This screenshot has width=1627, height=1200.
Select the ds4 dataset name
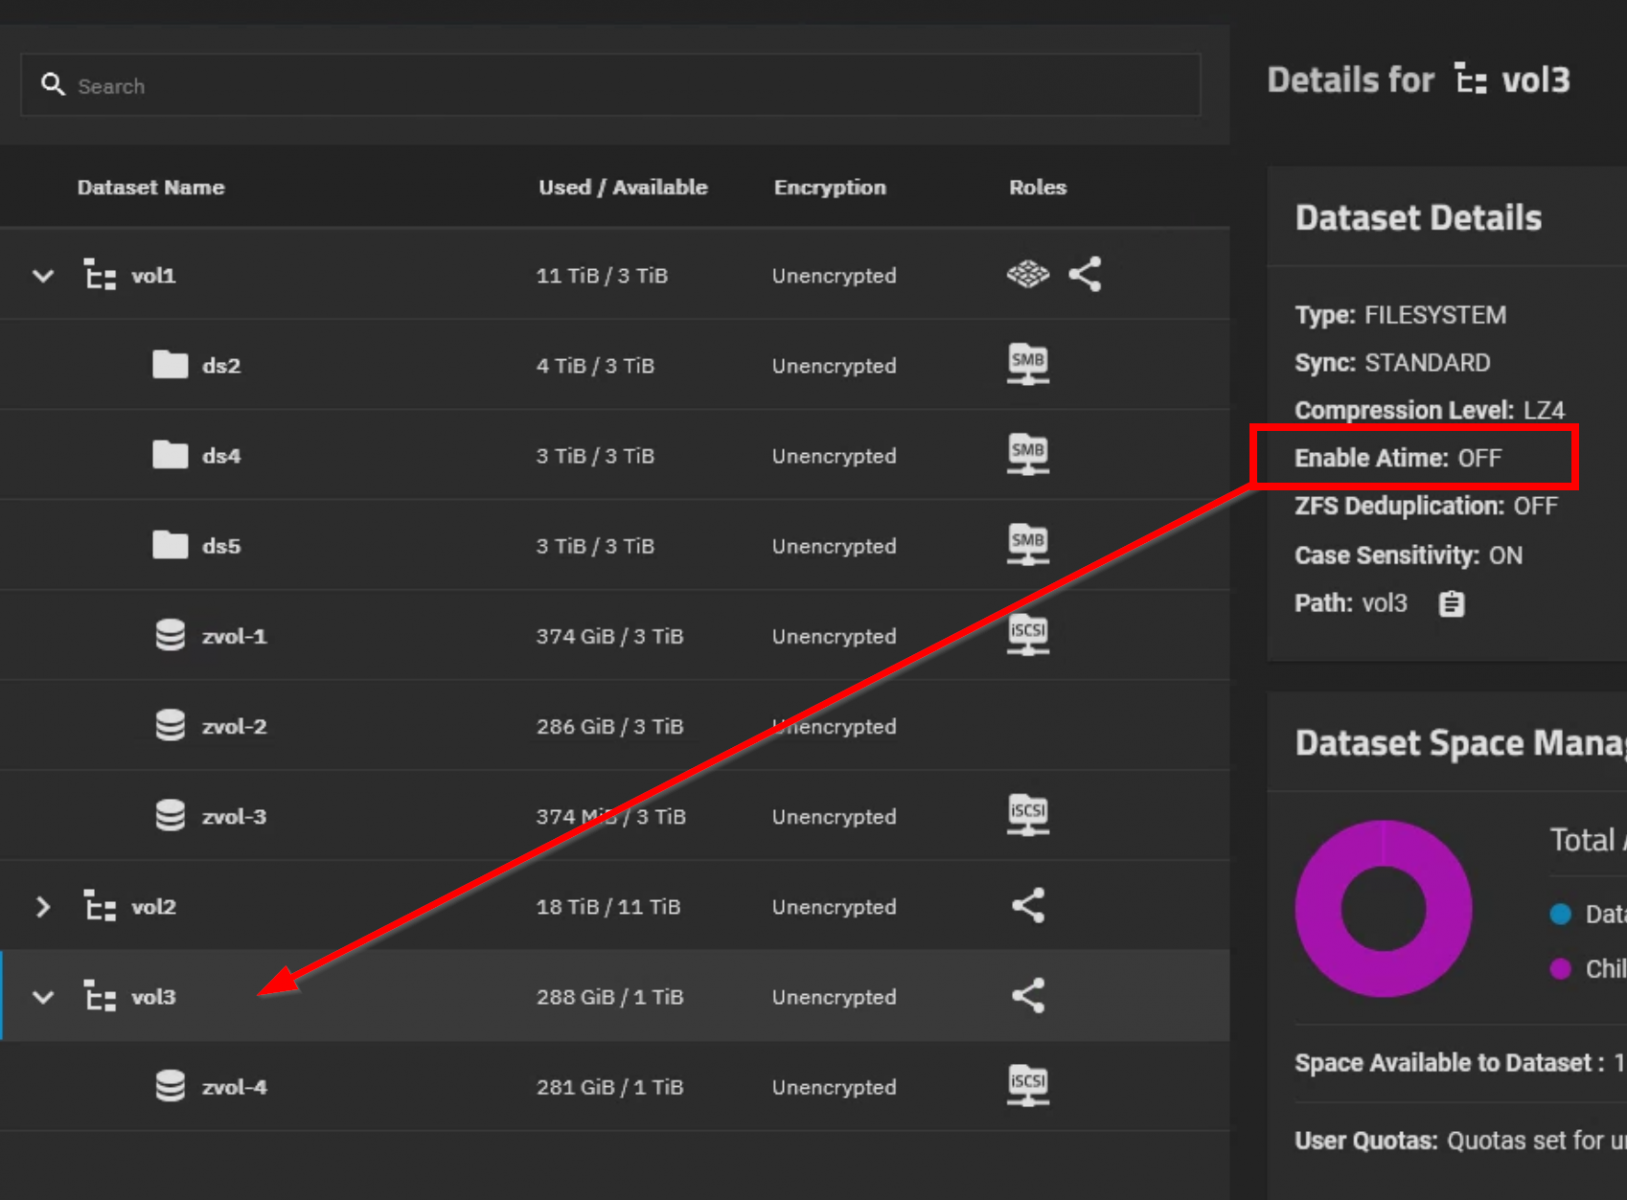pyautogui.click(x=221, y=456)
